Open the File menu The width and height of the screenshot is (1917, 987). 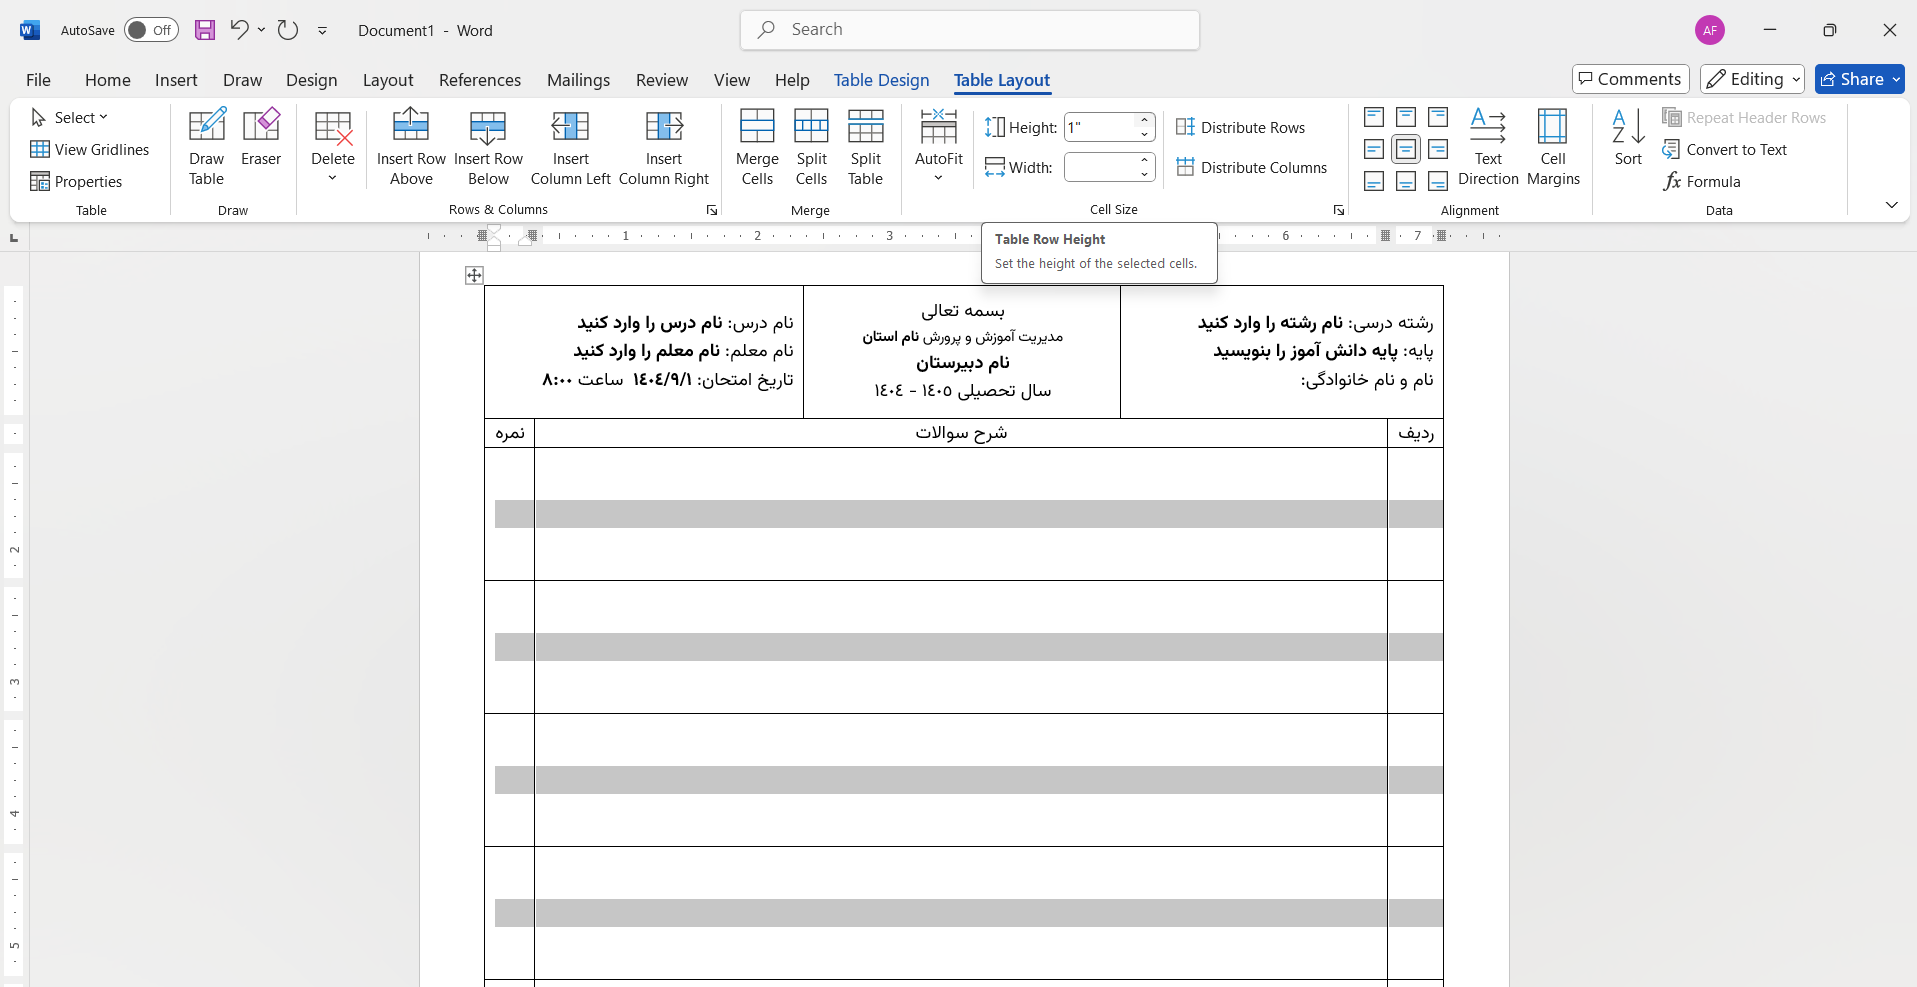point(39,80)
